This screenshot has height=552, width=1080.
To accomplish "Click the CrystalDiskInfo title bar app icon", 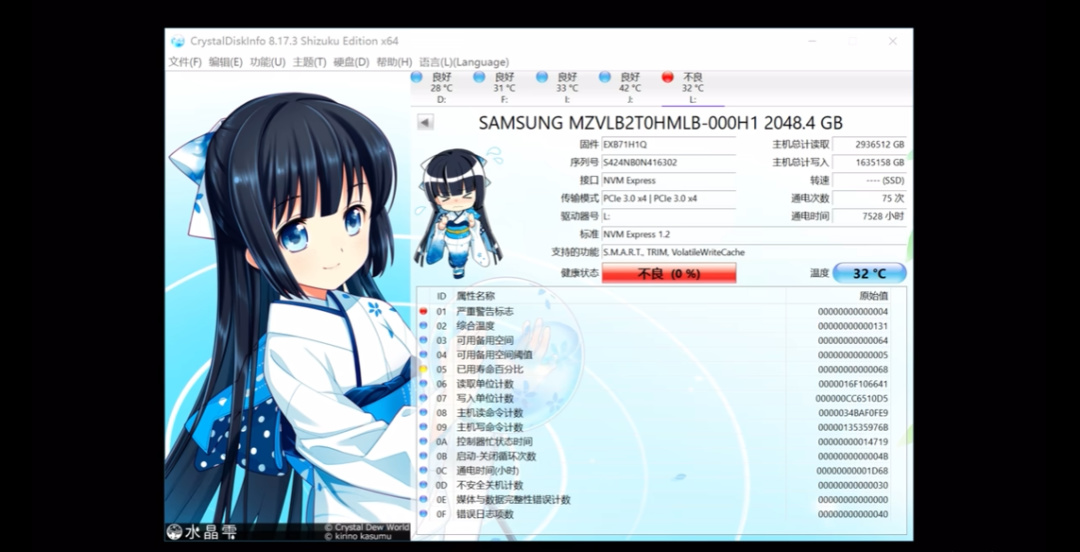I will coord(178,41).
